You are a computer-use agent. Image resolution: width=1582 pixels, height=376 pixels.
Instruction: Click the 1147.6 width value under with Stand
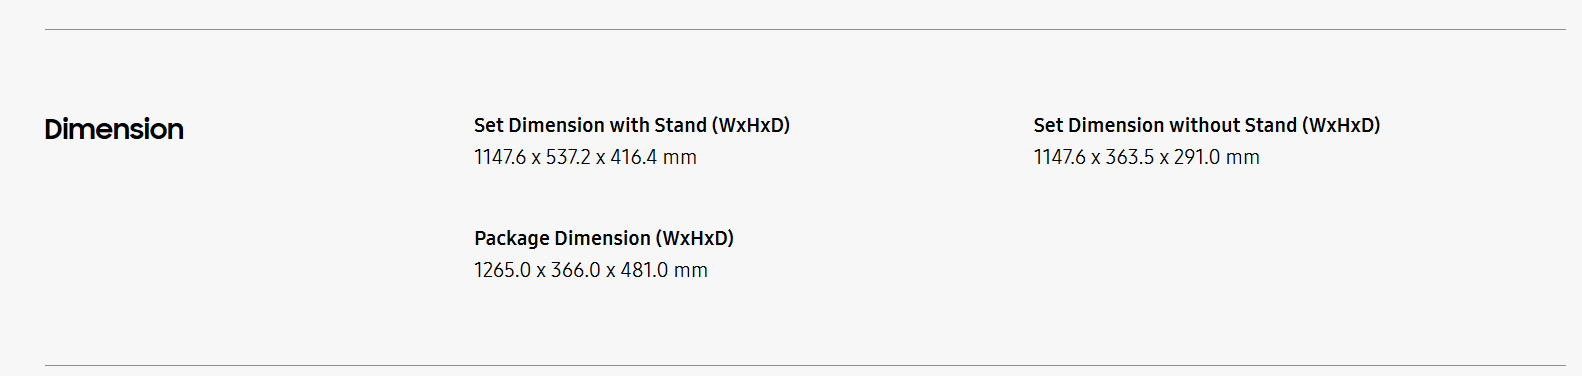(x=500, y=157)
